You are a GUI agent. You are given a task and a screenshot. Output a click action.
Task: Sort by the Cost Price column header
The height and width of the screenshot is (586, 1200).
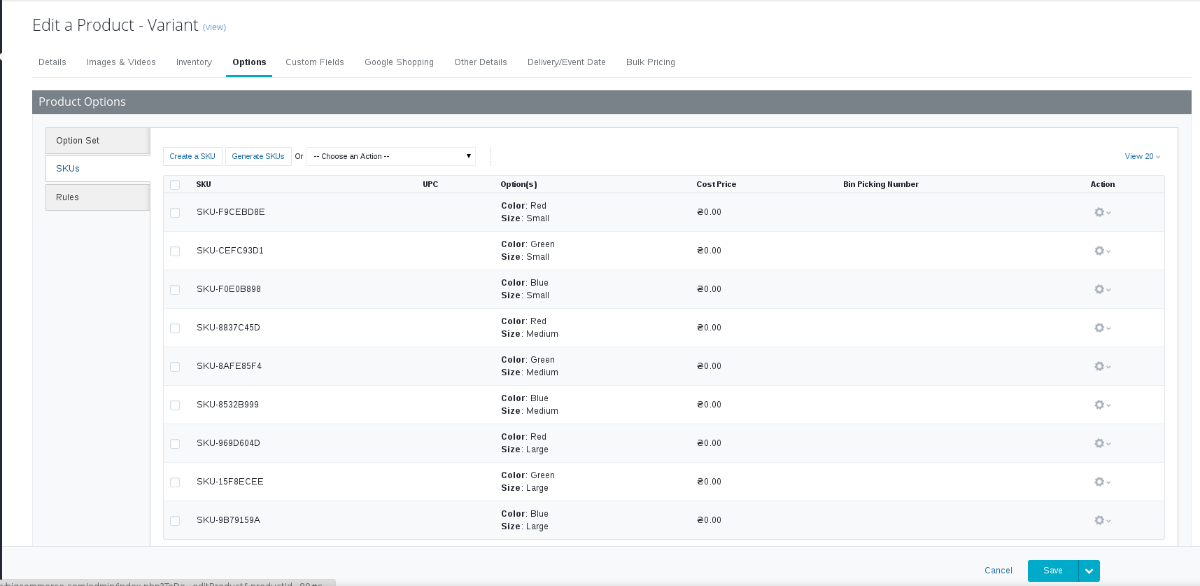click(x=716, y=185)
